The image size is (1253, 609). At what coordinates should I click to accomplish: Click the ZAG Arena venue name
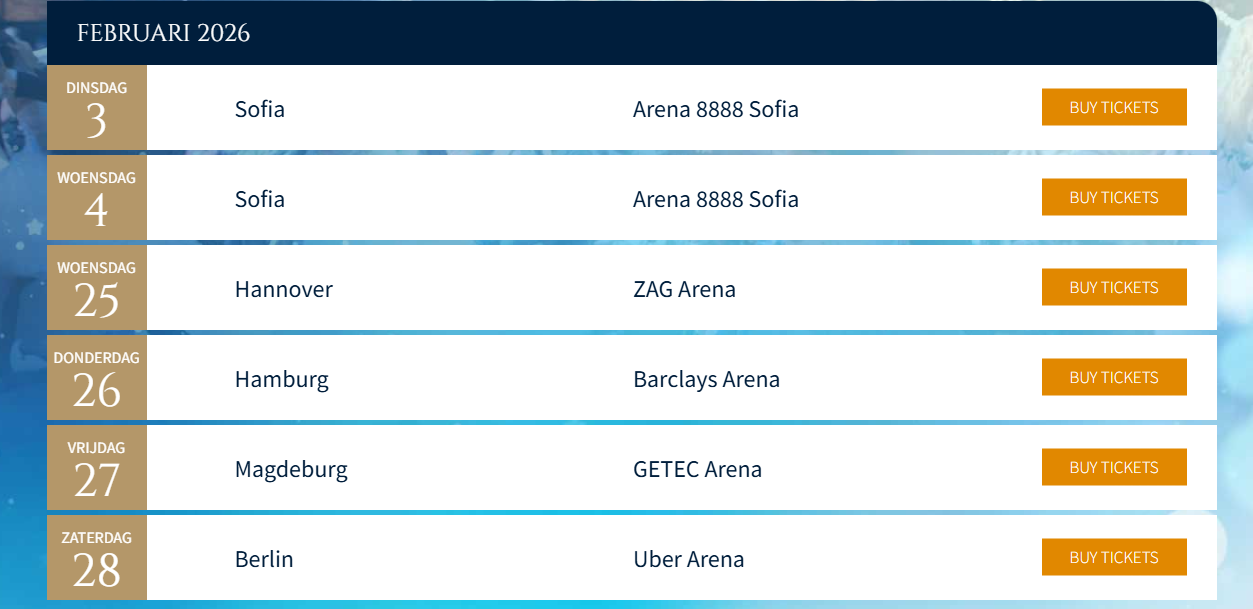684,289
